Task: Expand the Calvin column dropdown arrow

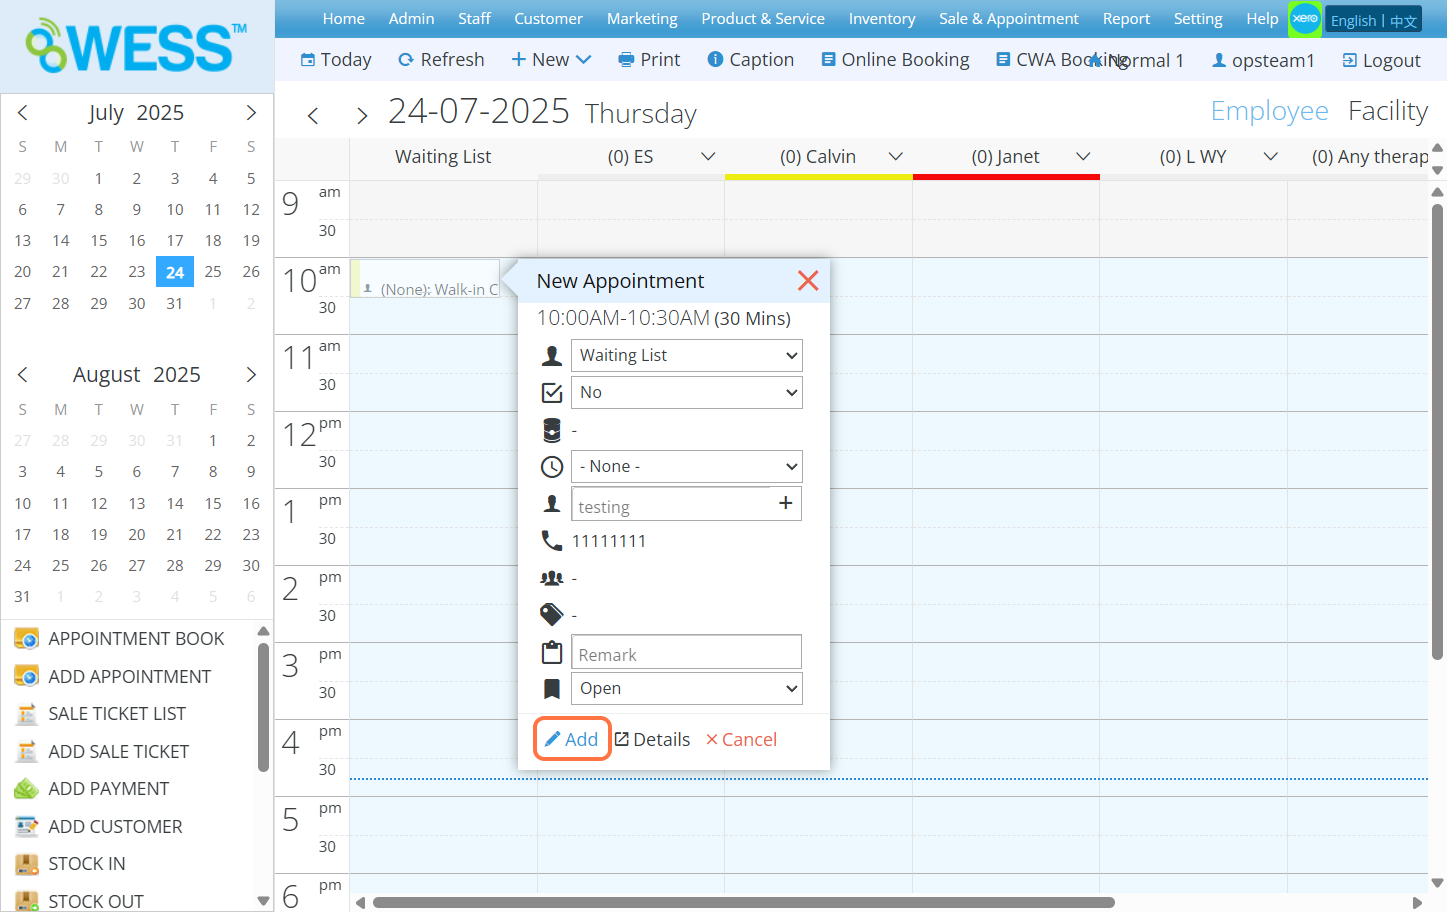Action: (896, 157)
